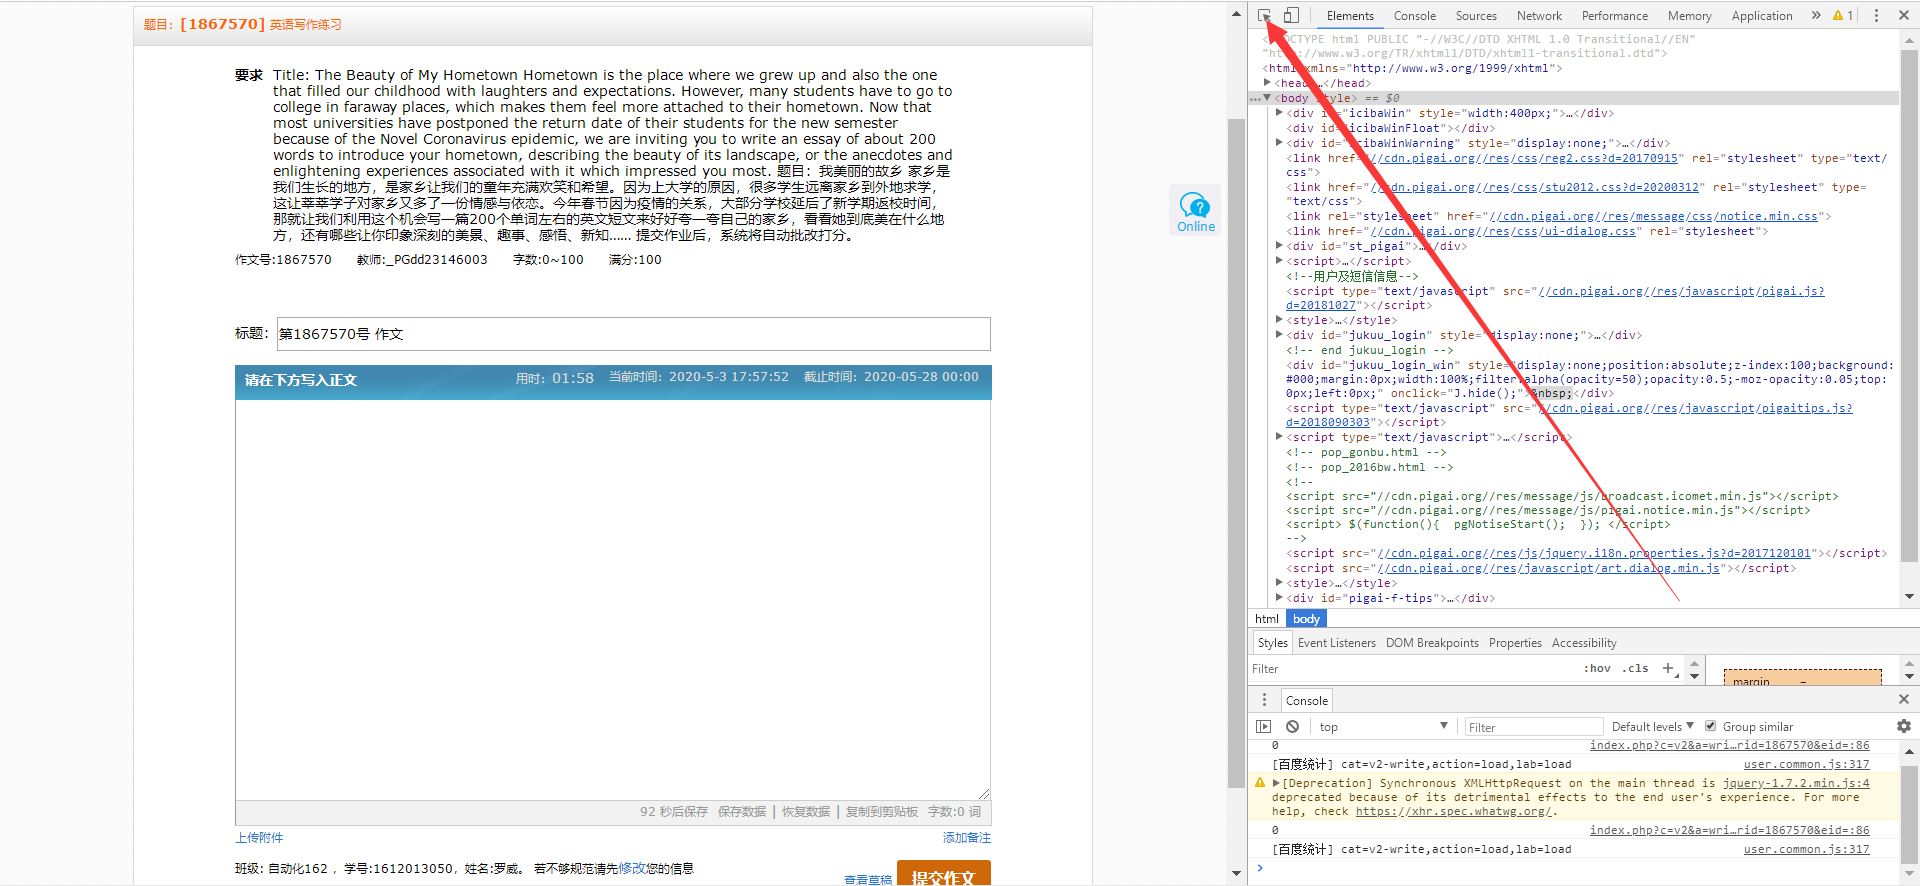The height and width of the screenshot is (886, 1920).
Task: Show more DevTools tabs with chevron icon
Action: point(1816,15)
